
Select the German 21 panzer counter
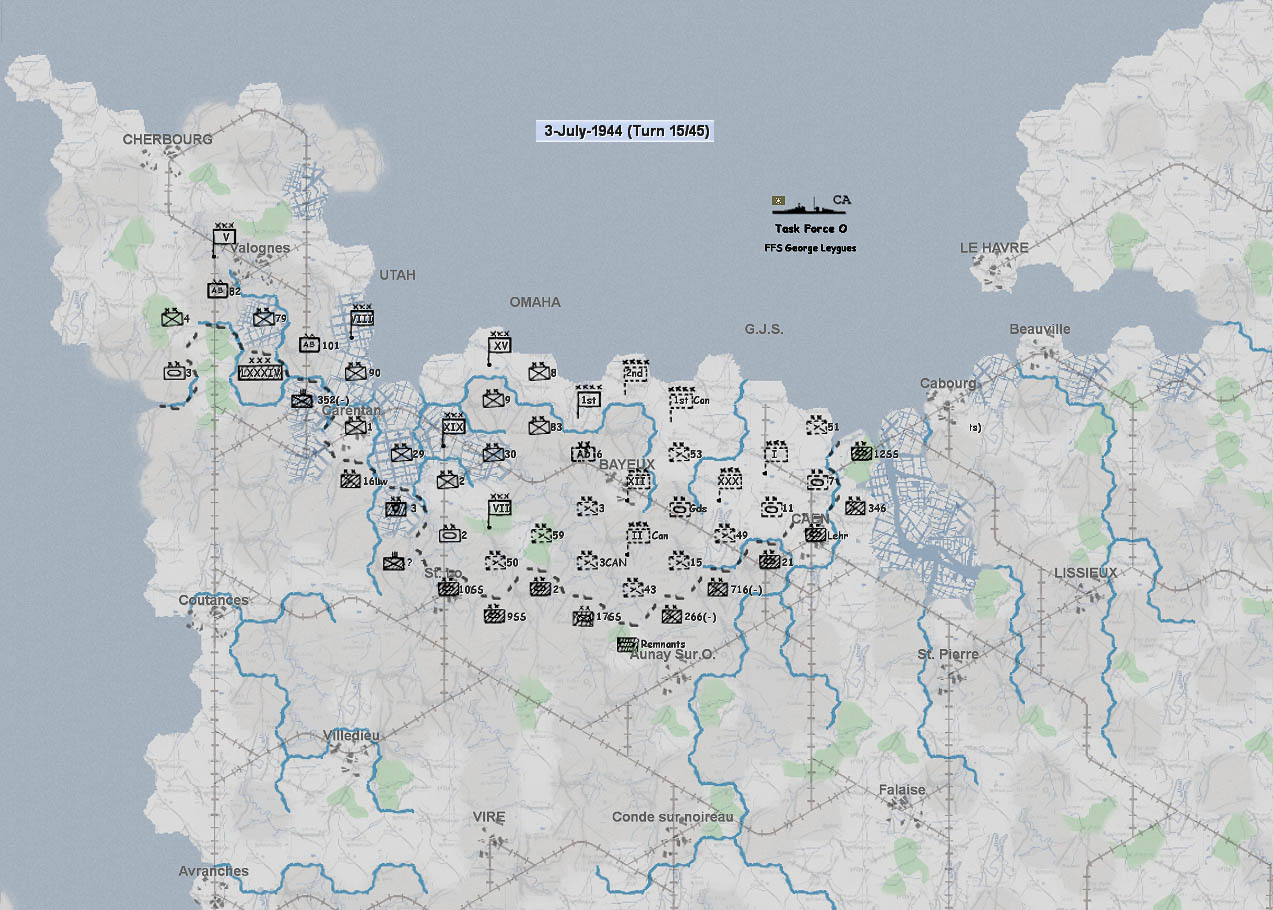[769, 561]
